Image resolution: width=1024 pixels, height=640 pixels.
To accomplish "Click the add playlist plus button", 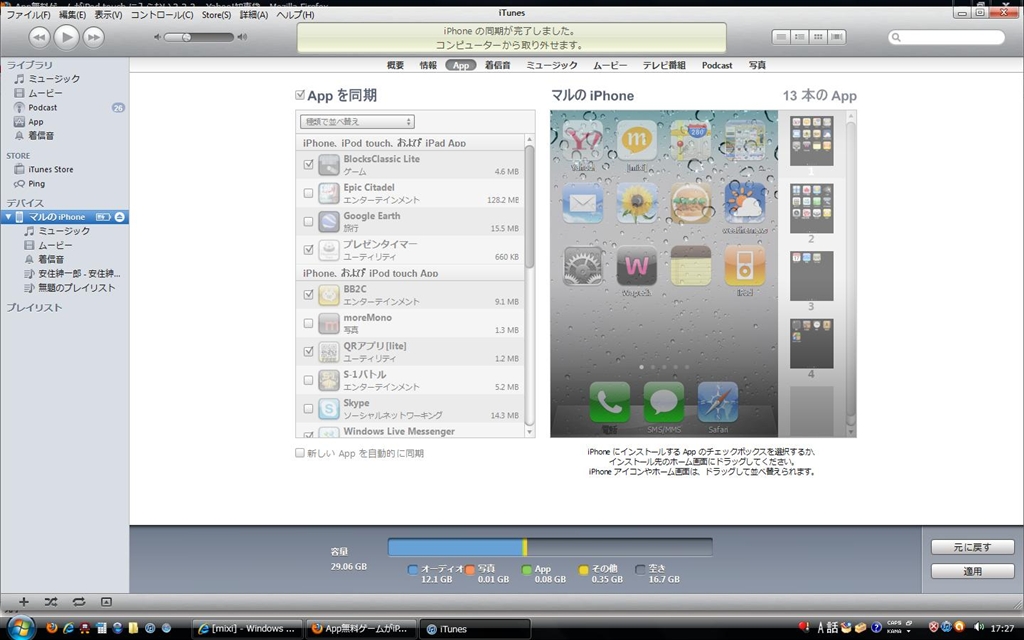I will (24, 602).
